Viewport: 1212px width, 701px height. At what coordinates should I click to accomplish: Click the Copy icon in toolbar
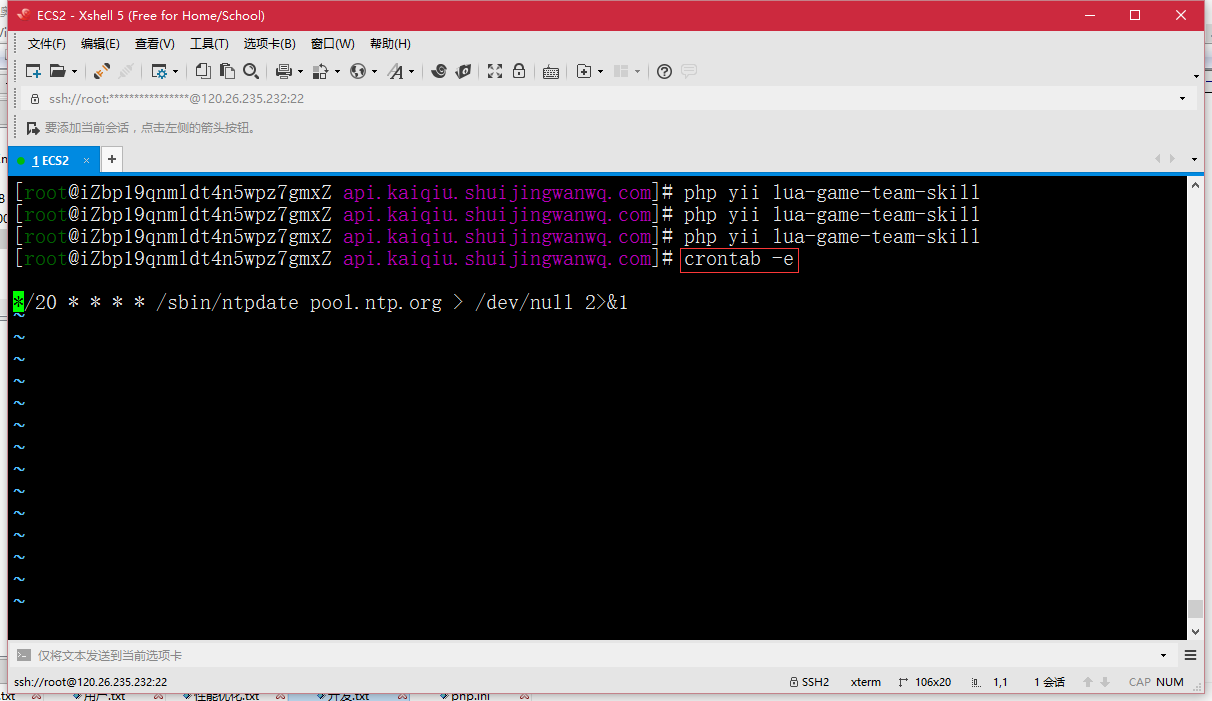[203, 71]
